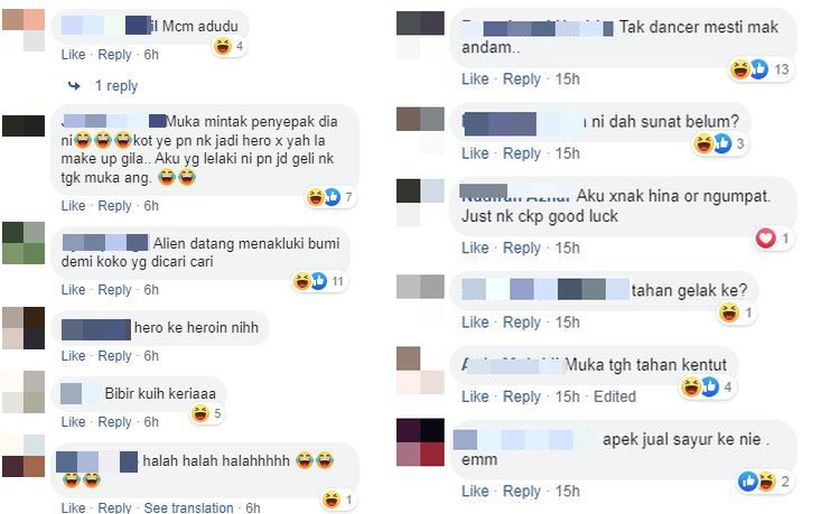
Task: Open reactions on the 'Mcm adudu' comment
Action: (x=229, y=47)
